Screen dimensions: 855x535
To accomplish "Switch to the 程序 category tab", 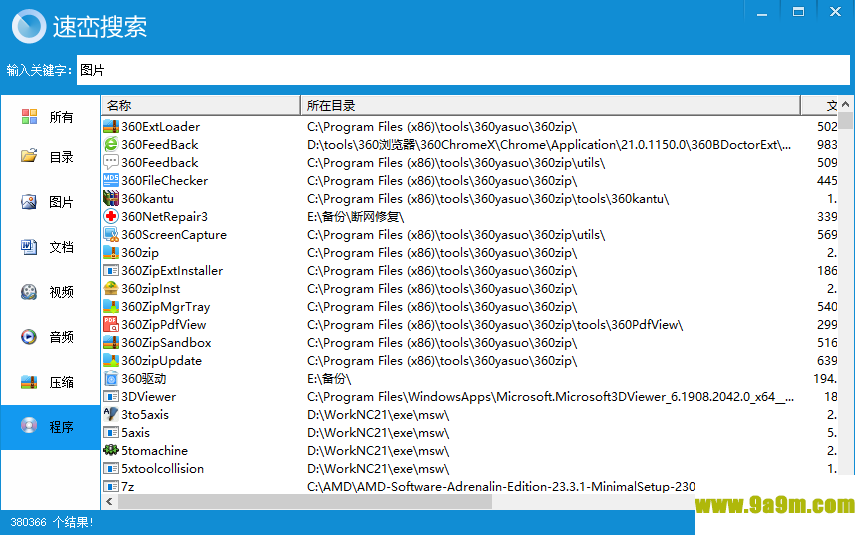I will coord(50,427).
